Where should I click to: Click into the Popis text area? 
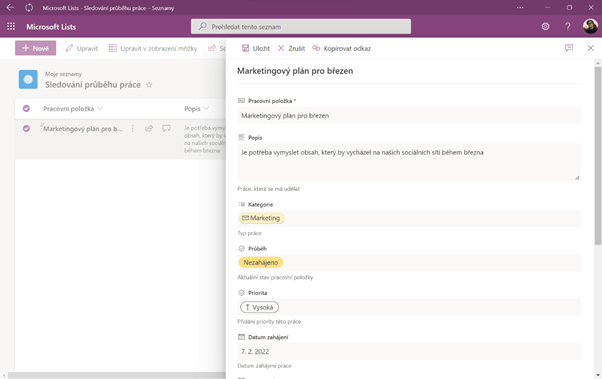coord(409,162)
